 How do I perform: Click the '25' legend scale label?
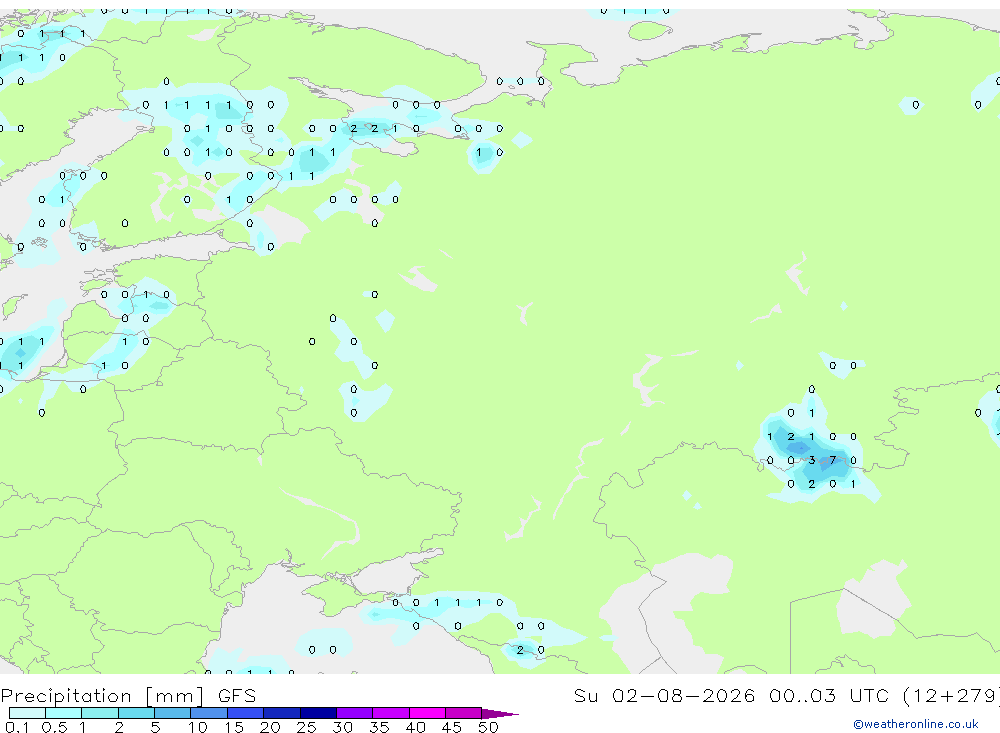pyautogui.click(x=306, y=727)
